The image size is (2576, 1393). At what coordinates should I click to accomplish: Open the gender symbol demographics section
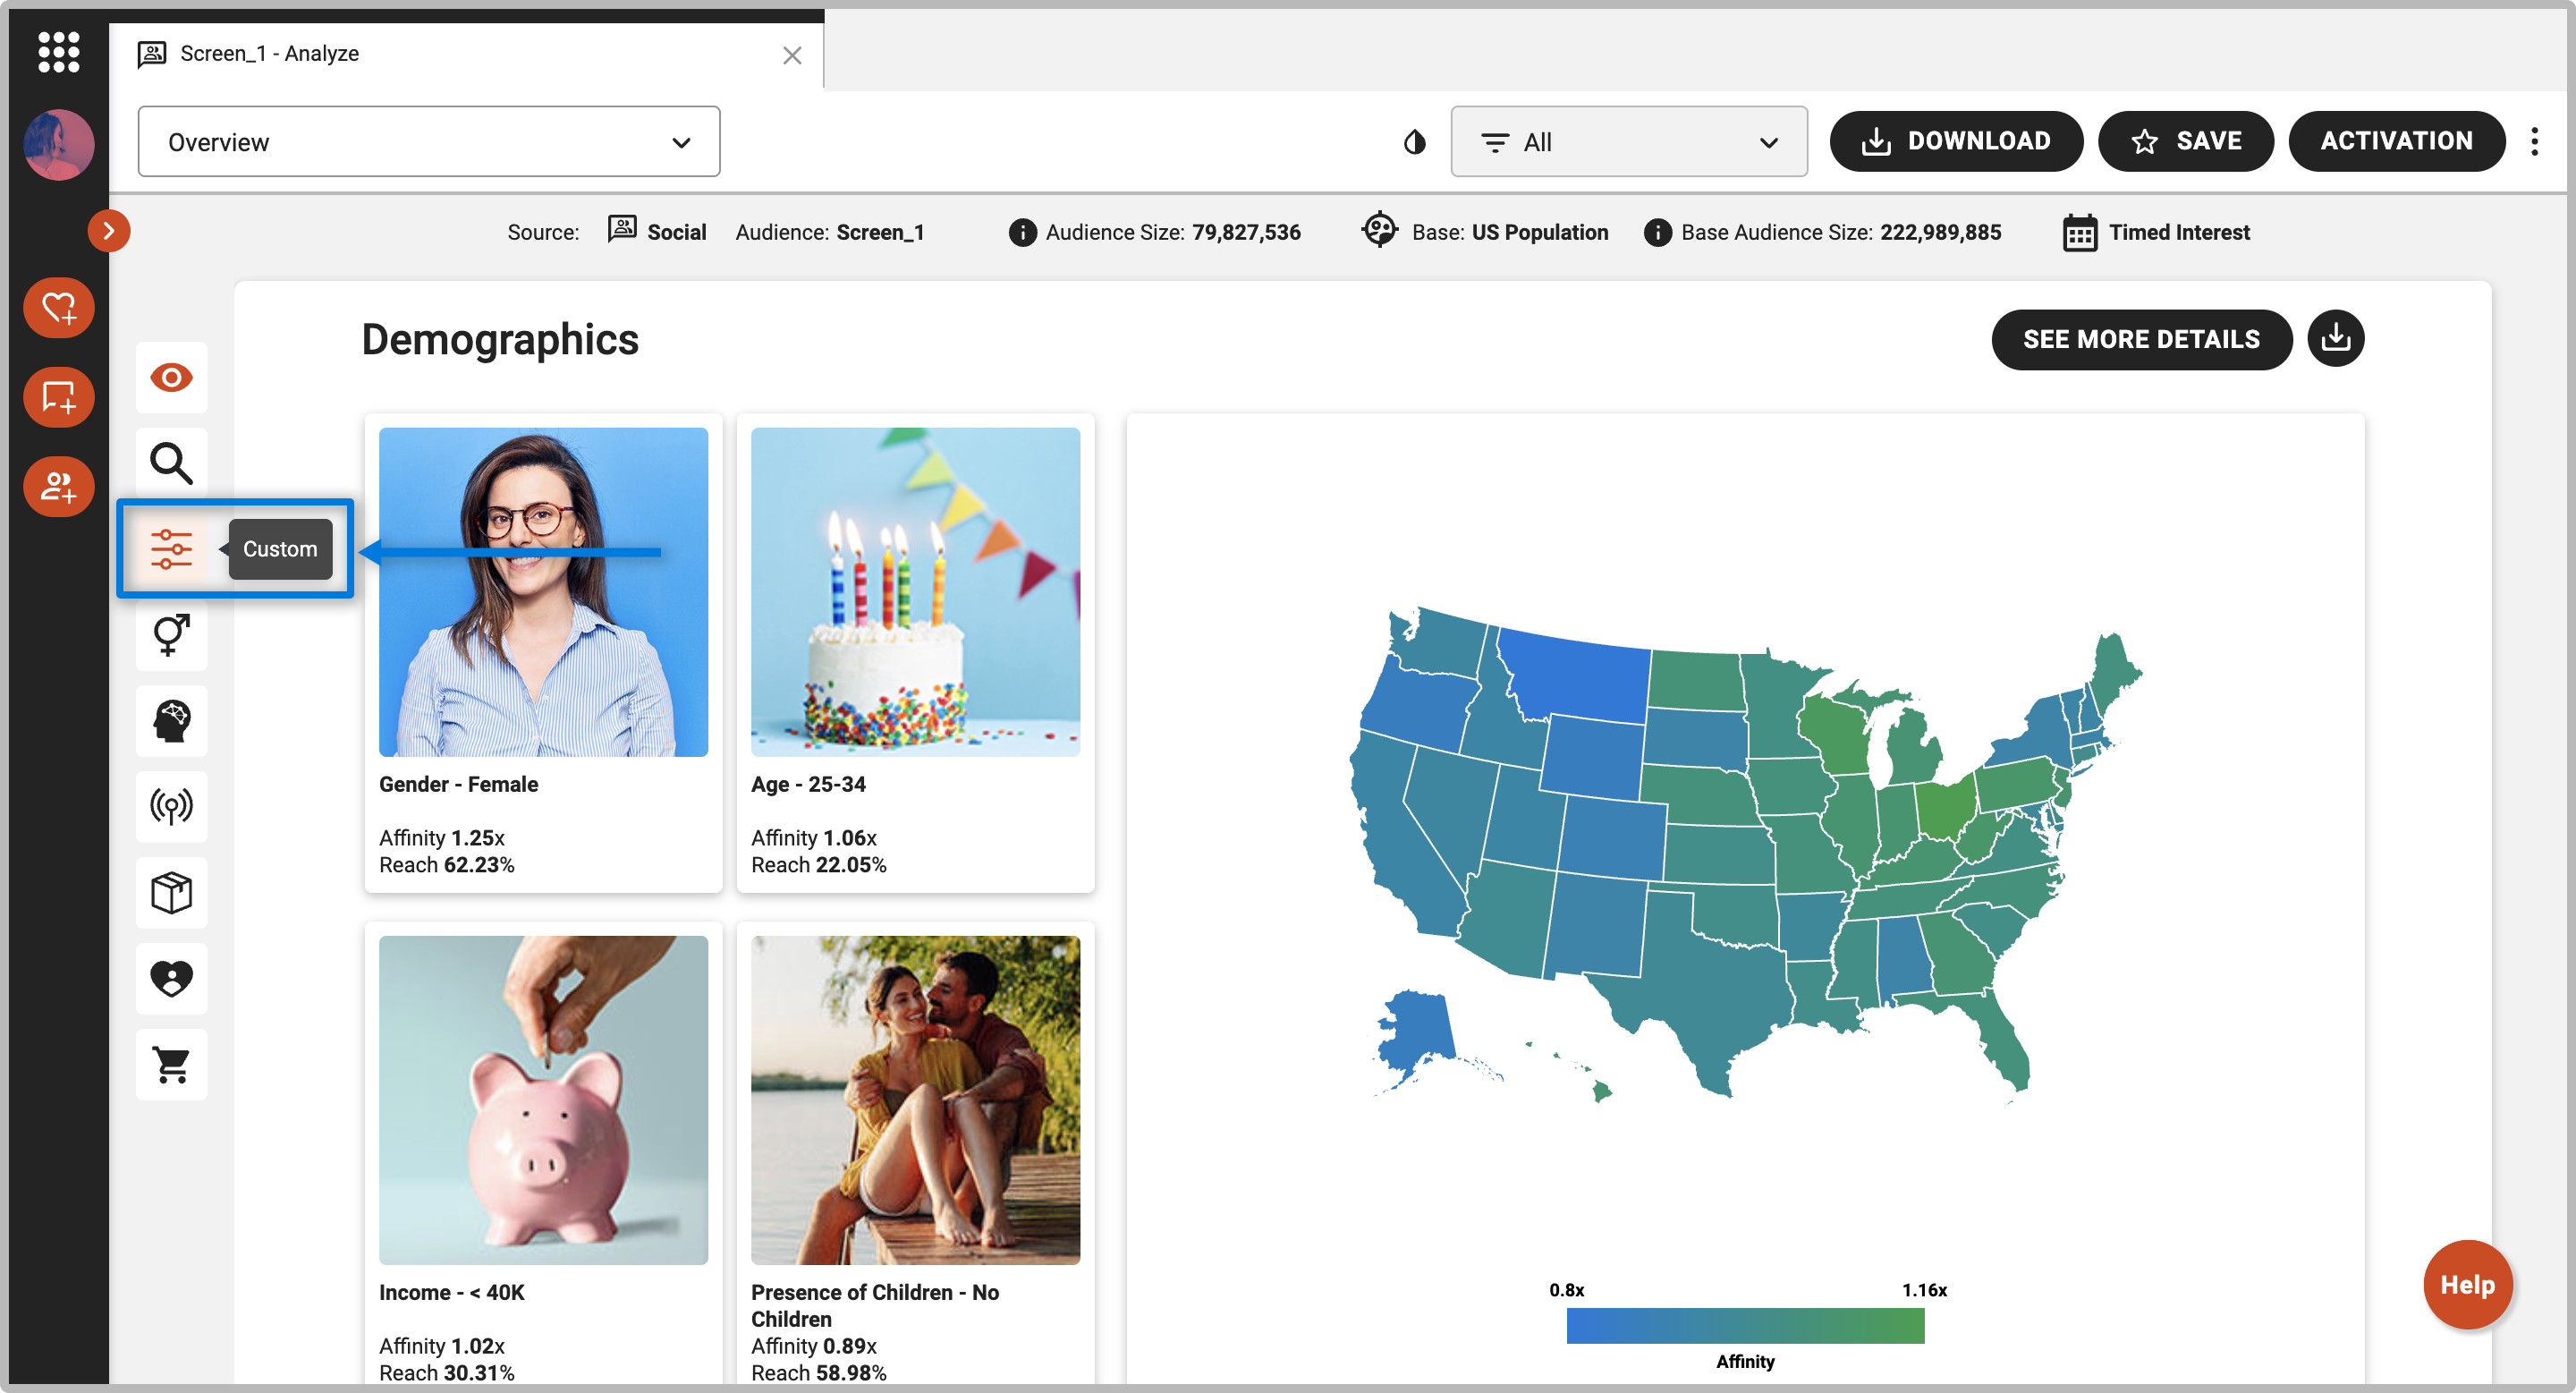[x=171, y=635]
